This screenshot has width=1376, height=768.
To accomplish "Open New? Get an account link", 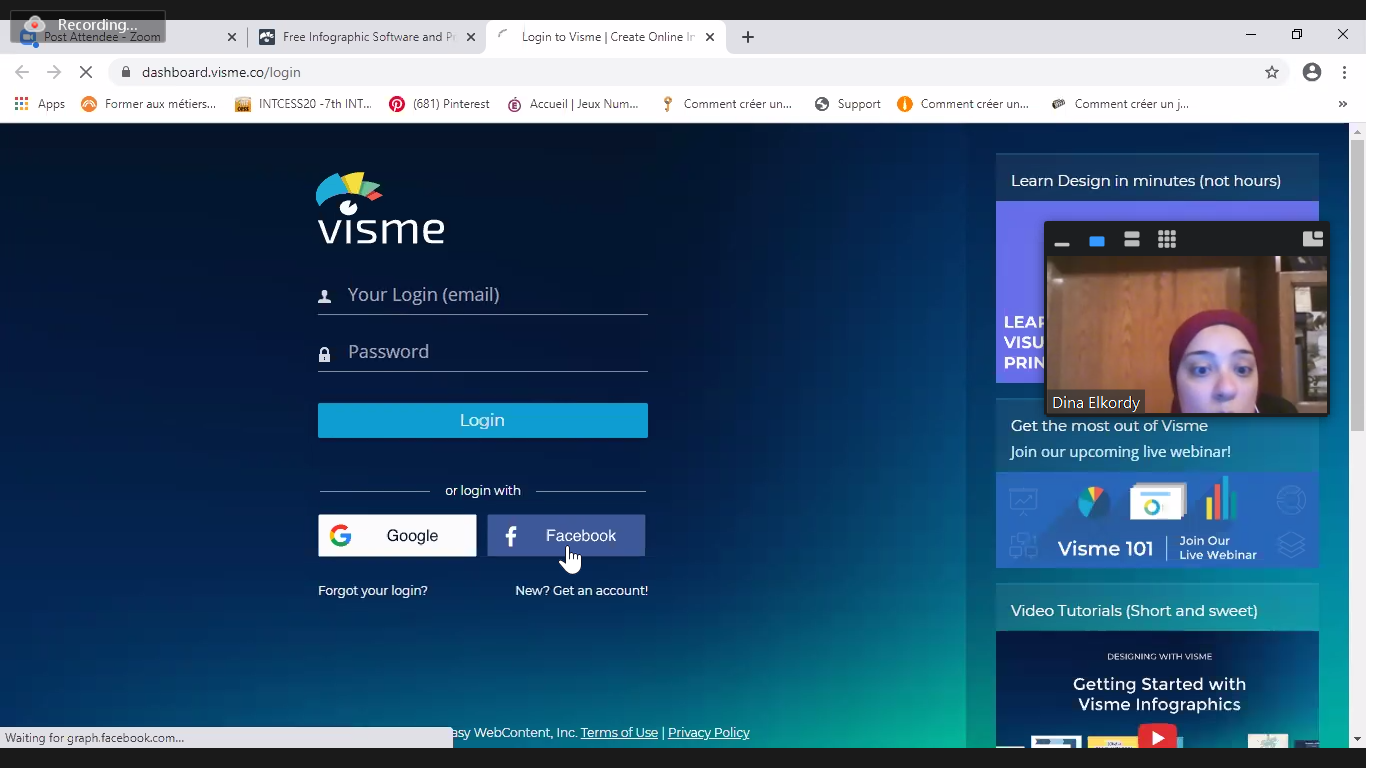I will (x=581, y=591).
